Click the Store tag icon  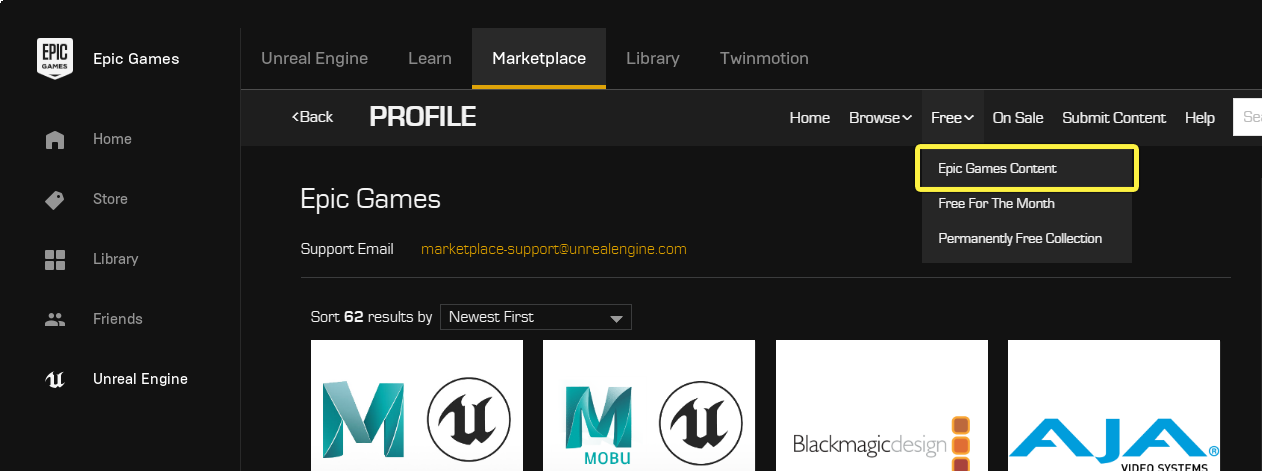(x=55, y=199)
